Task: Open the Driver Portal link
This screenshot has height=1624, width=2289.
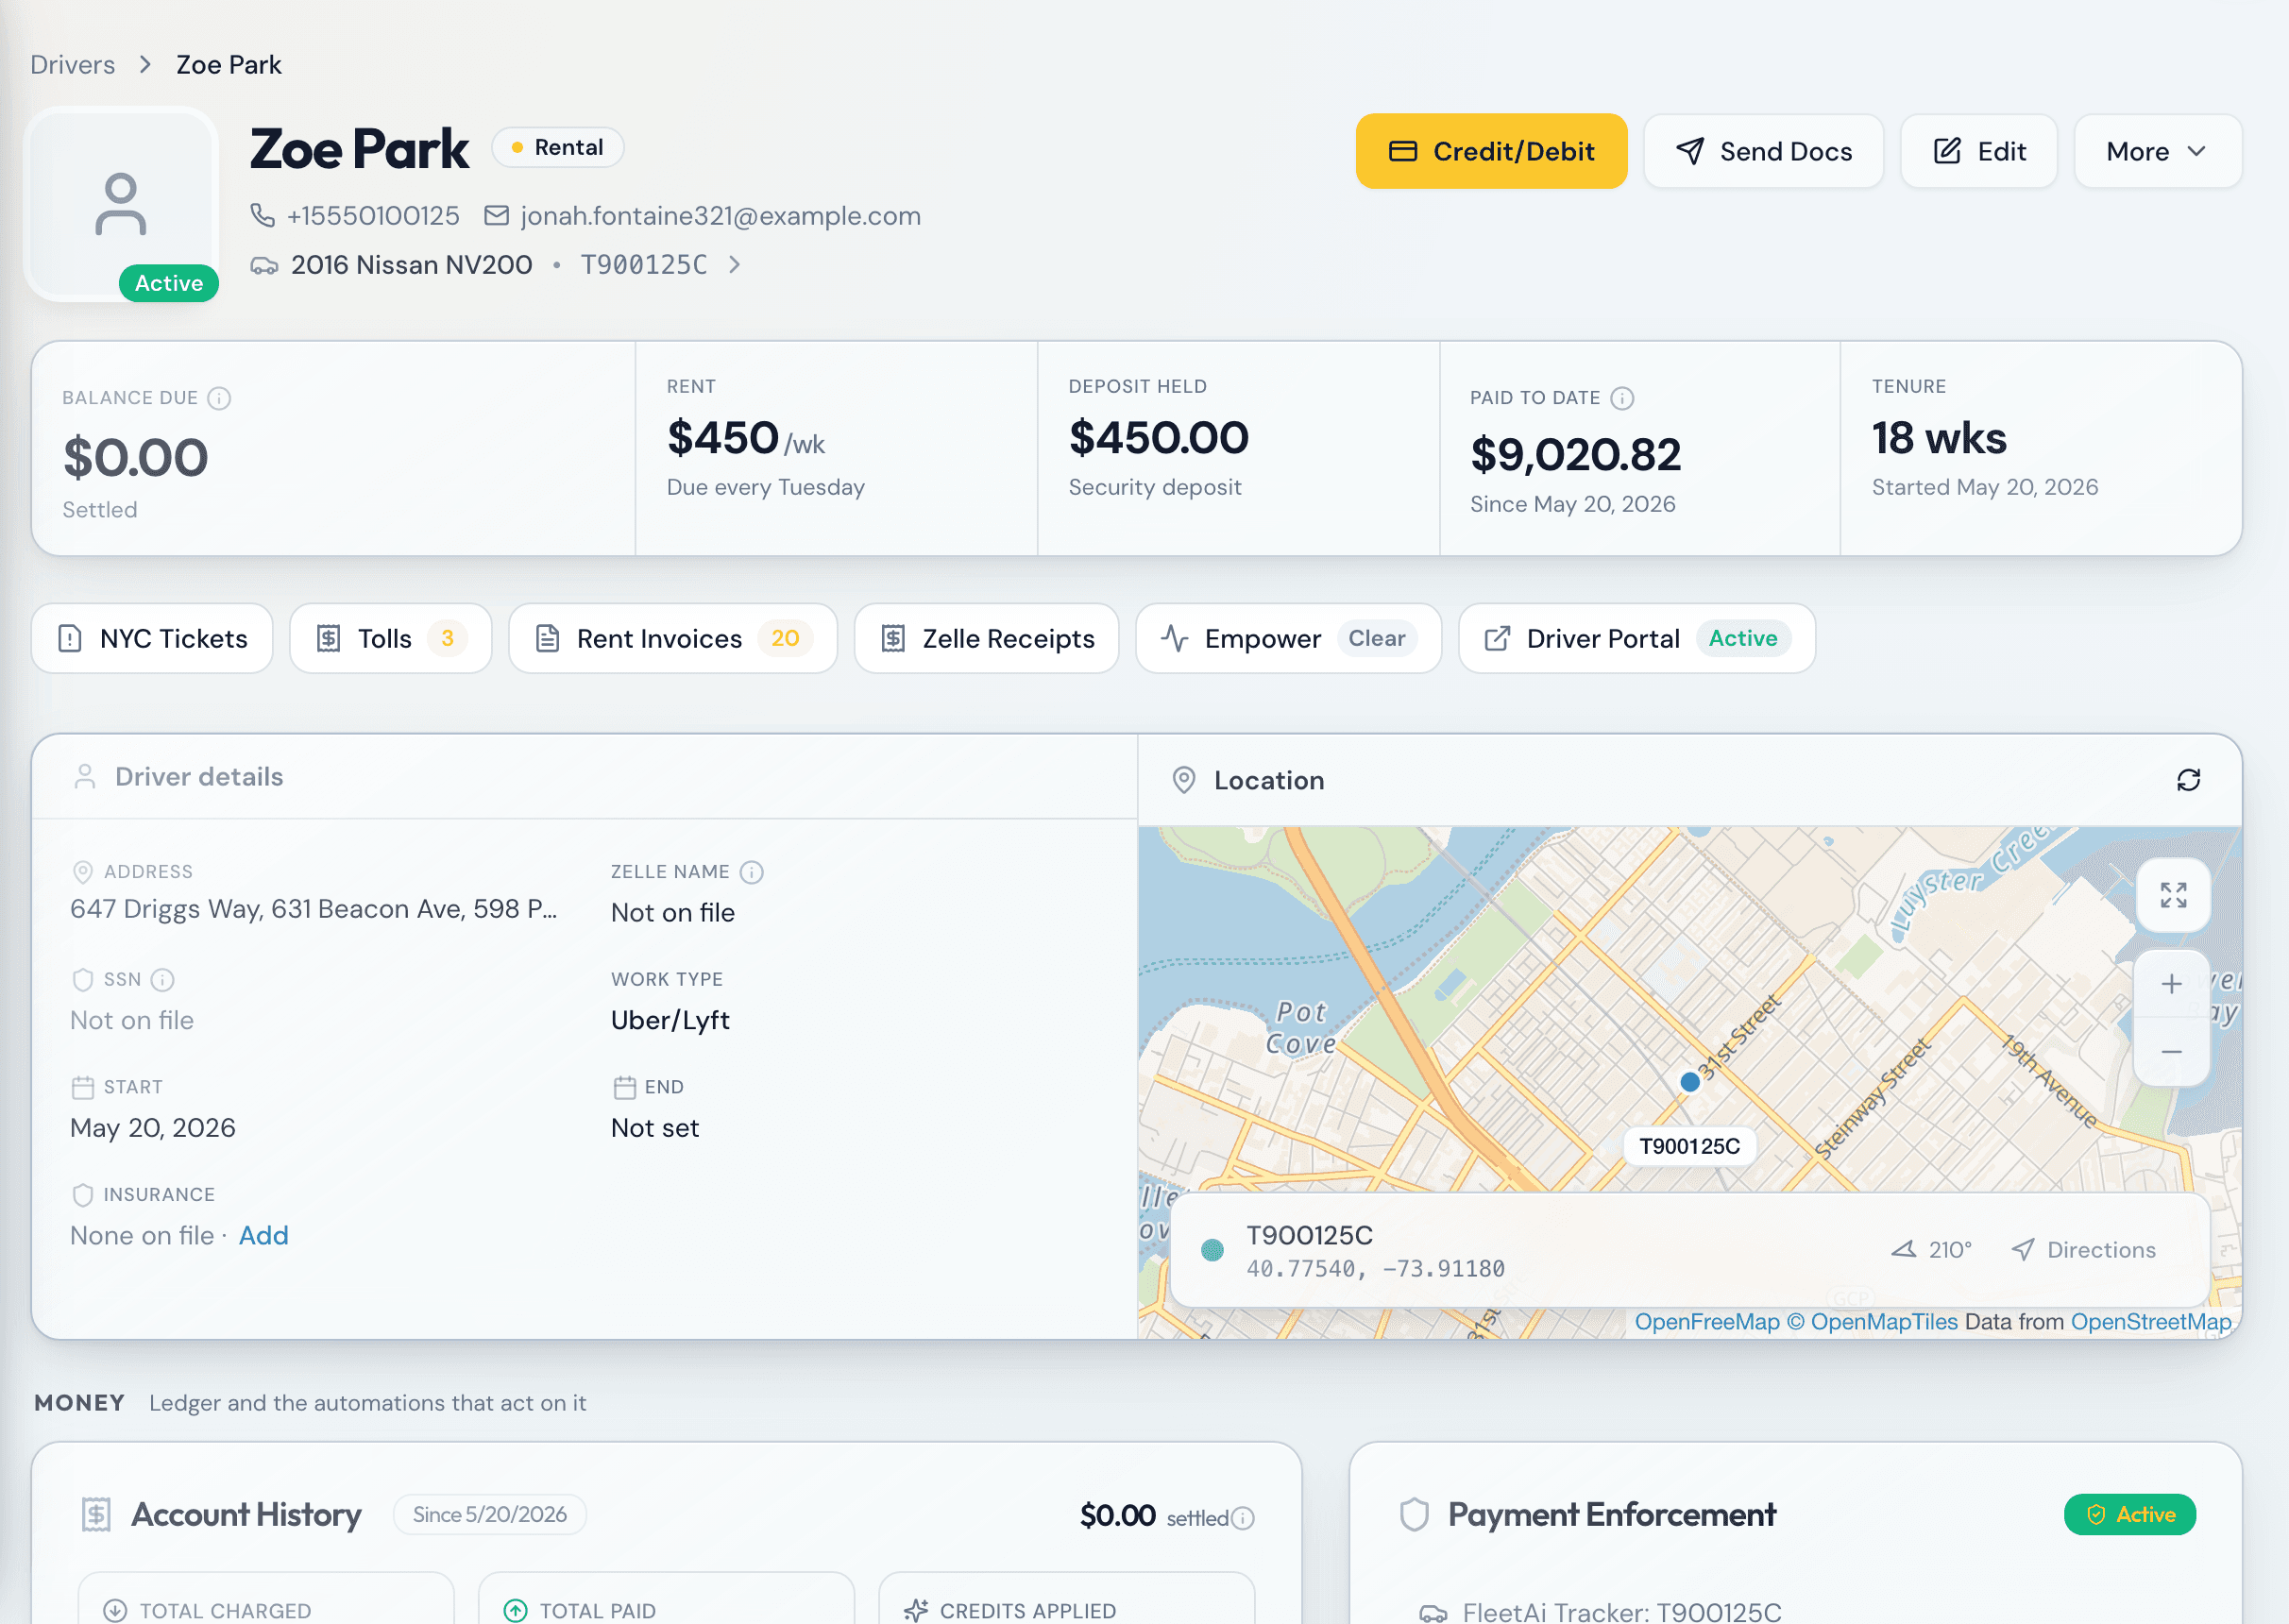Action: point(1636,638)
